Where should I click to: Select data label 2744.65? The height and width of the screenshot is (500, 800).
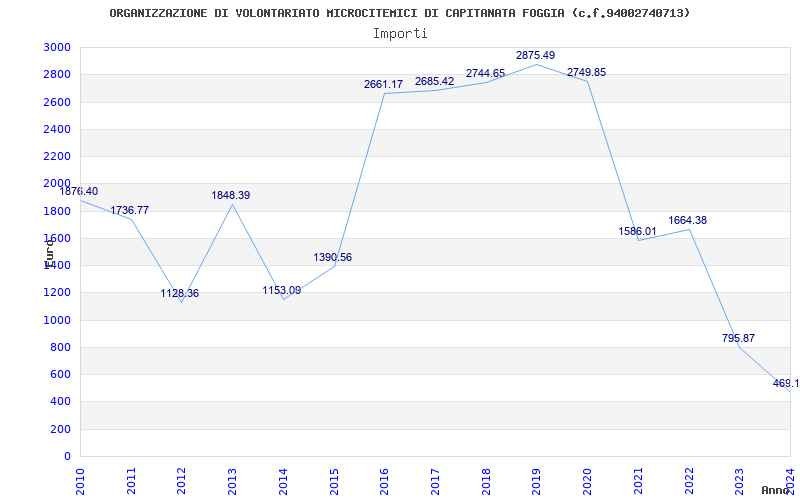485,73
